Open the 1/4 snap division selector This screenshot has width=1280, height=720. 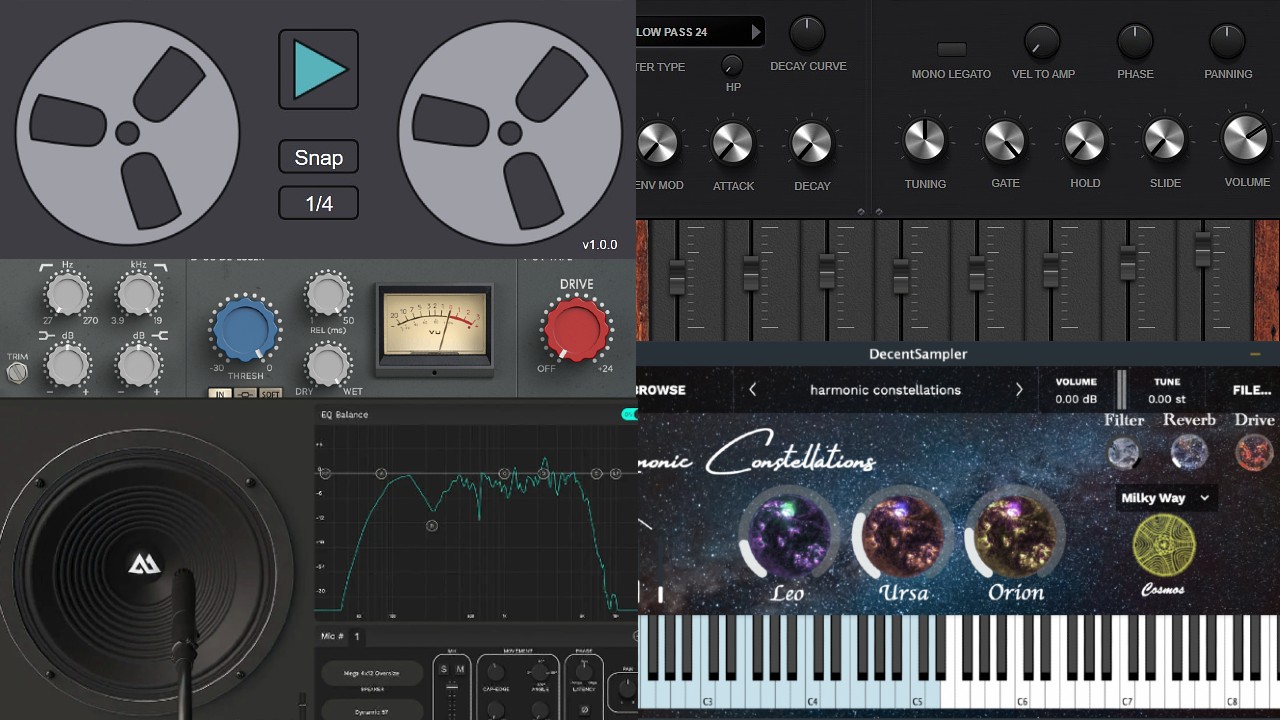pos(319,203)
